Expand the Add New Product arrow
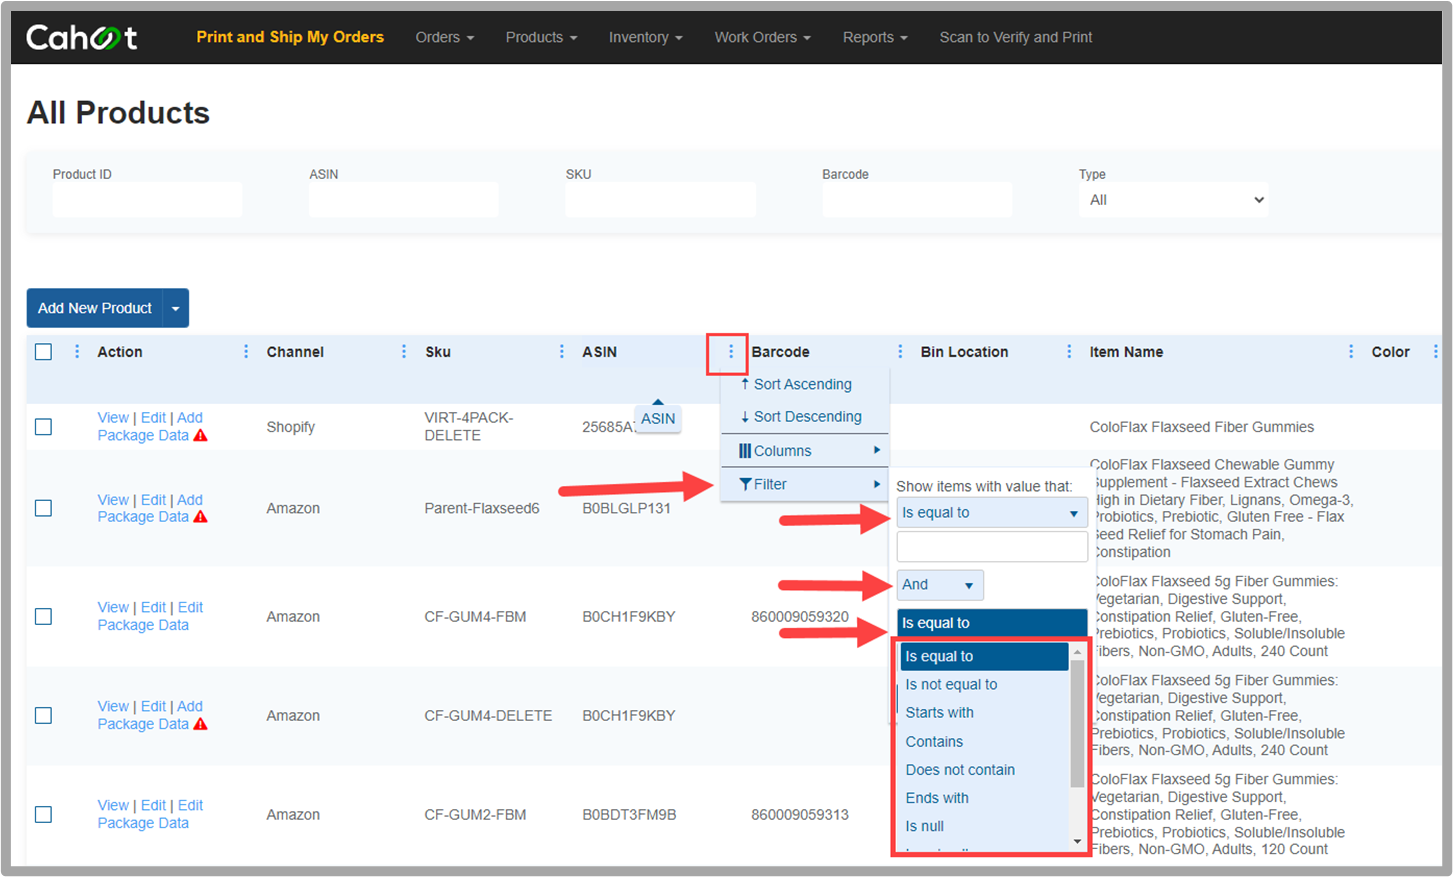The width and height of the screenshot is (1453, 877). (x=176, y=308)
